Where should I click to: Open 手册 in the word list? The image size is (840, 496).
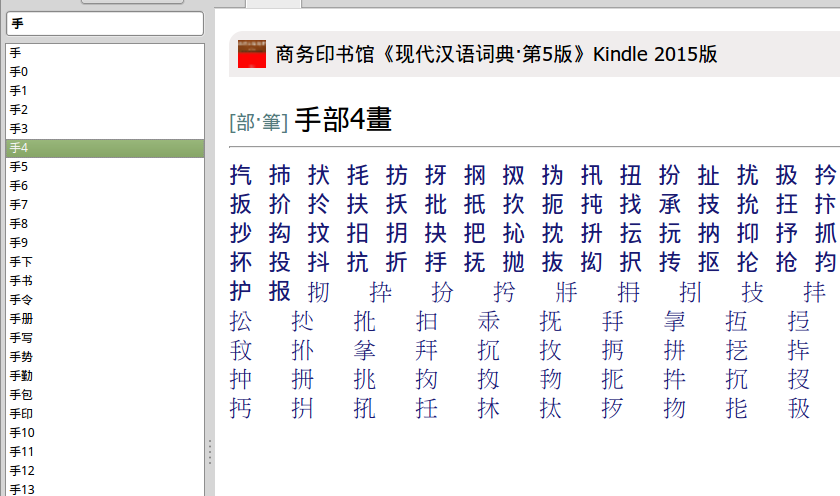pos(105,319)
